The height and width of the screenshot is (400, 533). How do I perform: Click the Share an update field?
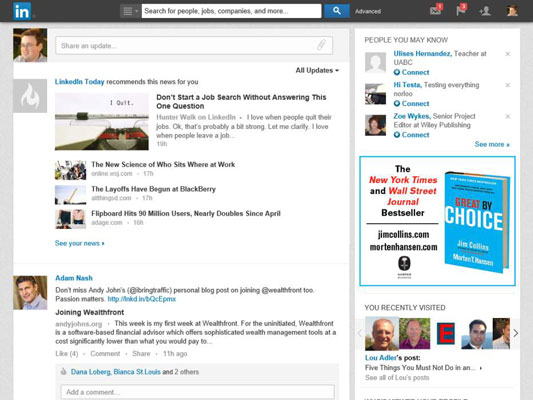pyautogui.click(x=194, y=46)
